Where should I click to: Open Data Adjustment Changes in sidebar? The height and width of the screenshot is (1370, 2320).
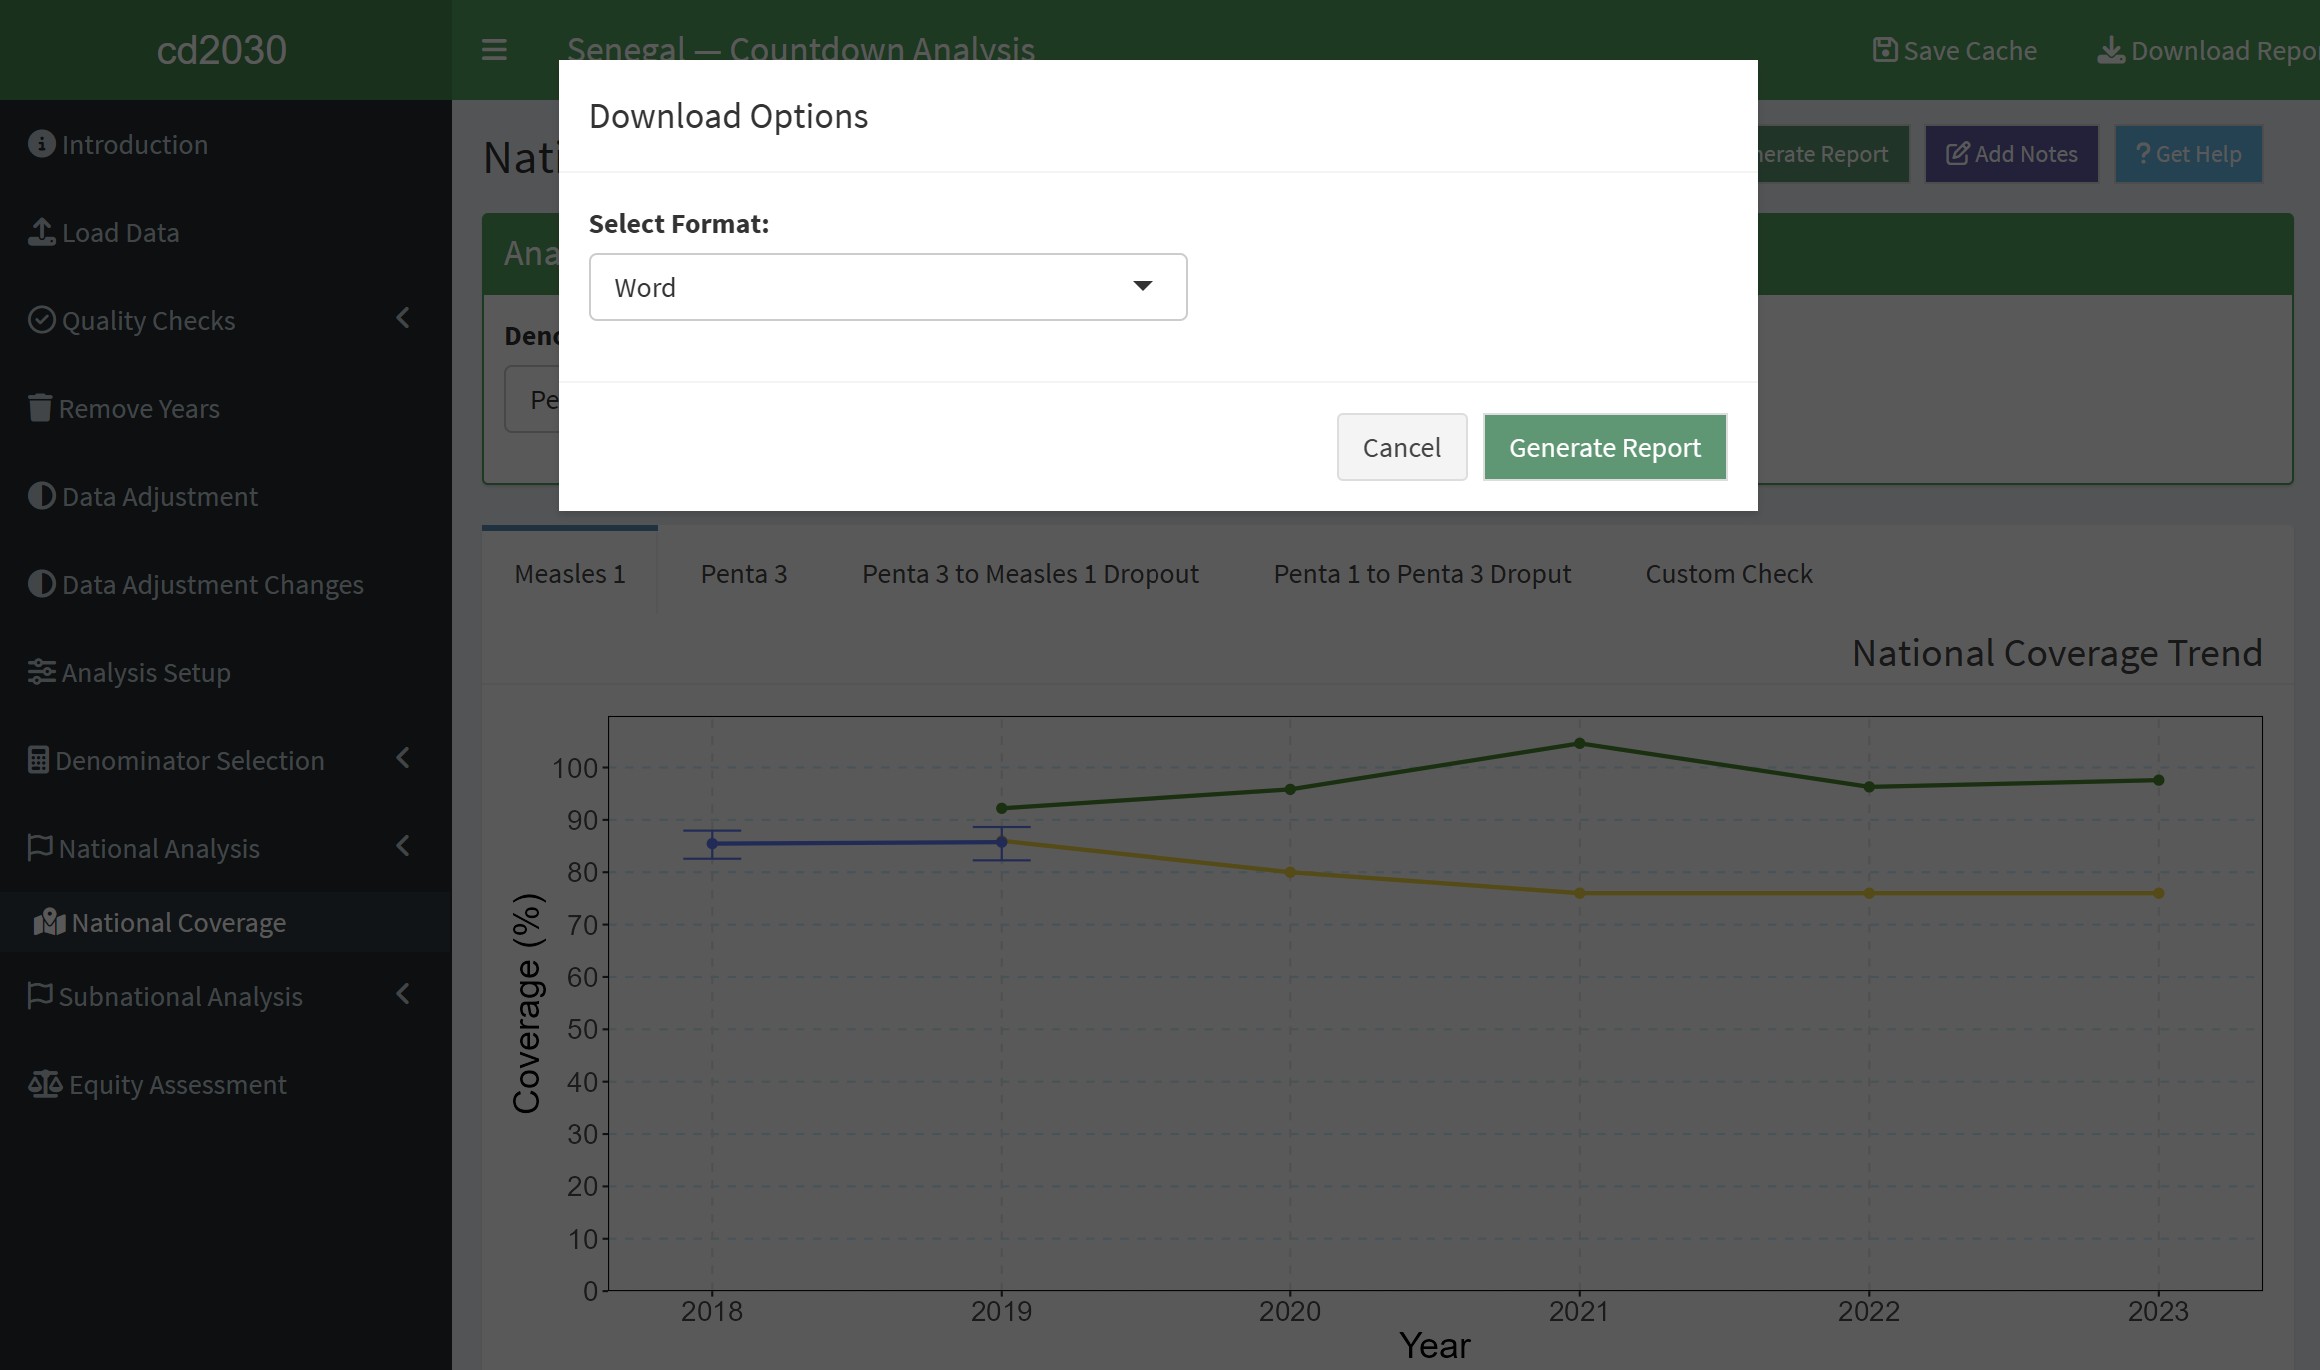(x=212, y=584)
